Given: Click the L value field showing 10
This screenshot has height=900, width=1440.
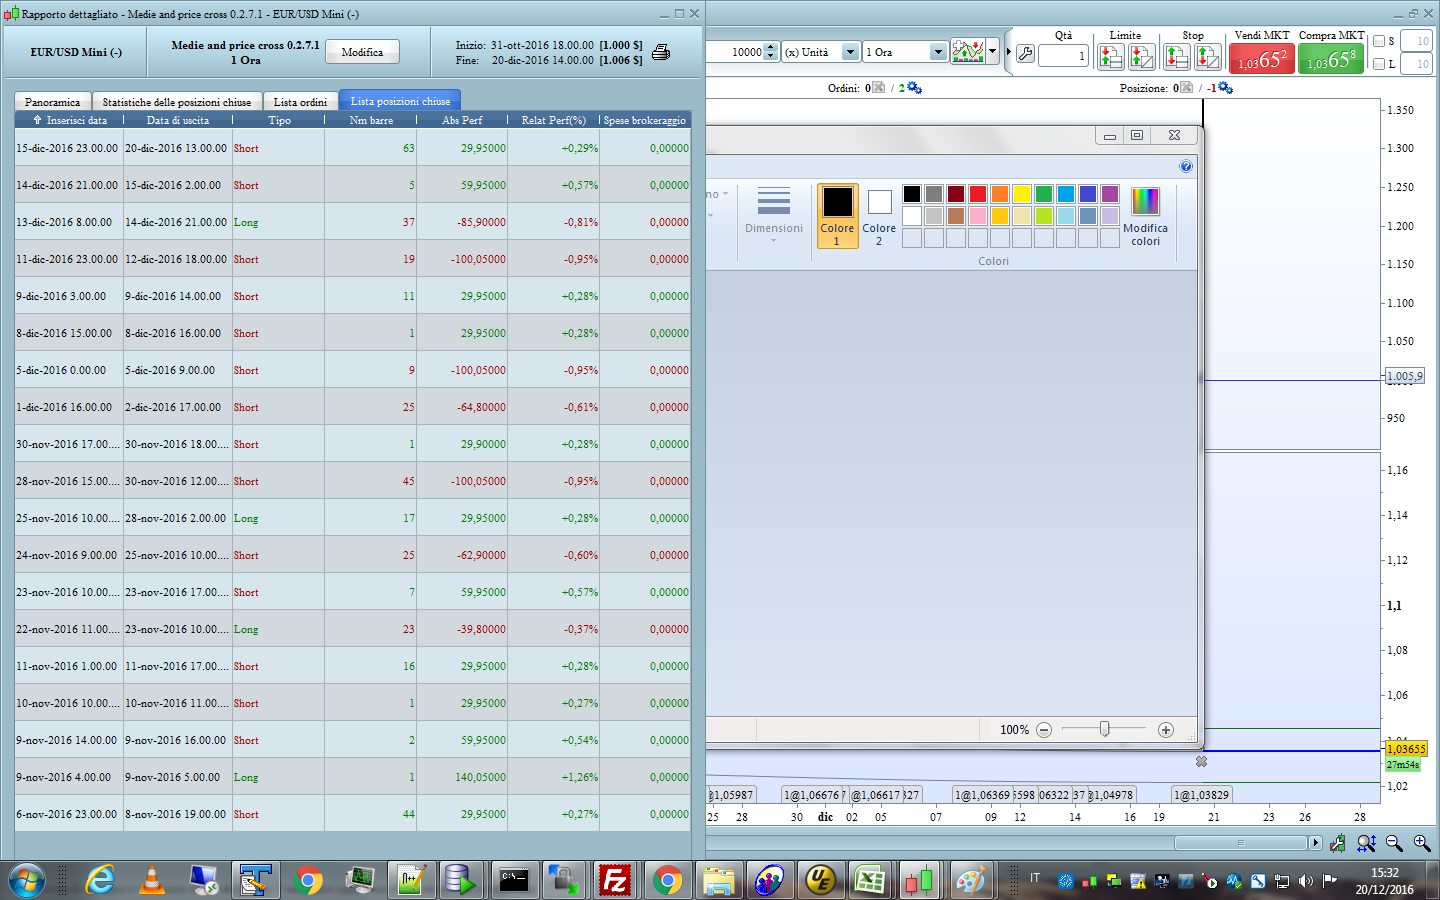Looking at the screenshot, I should [1416, 64].
